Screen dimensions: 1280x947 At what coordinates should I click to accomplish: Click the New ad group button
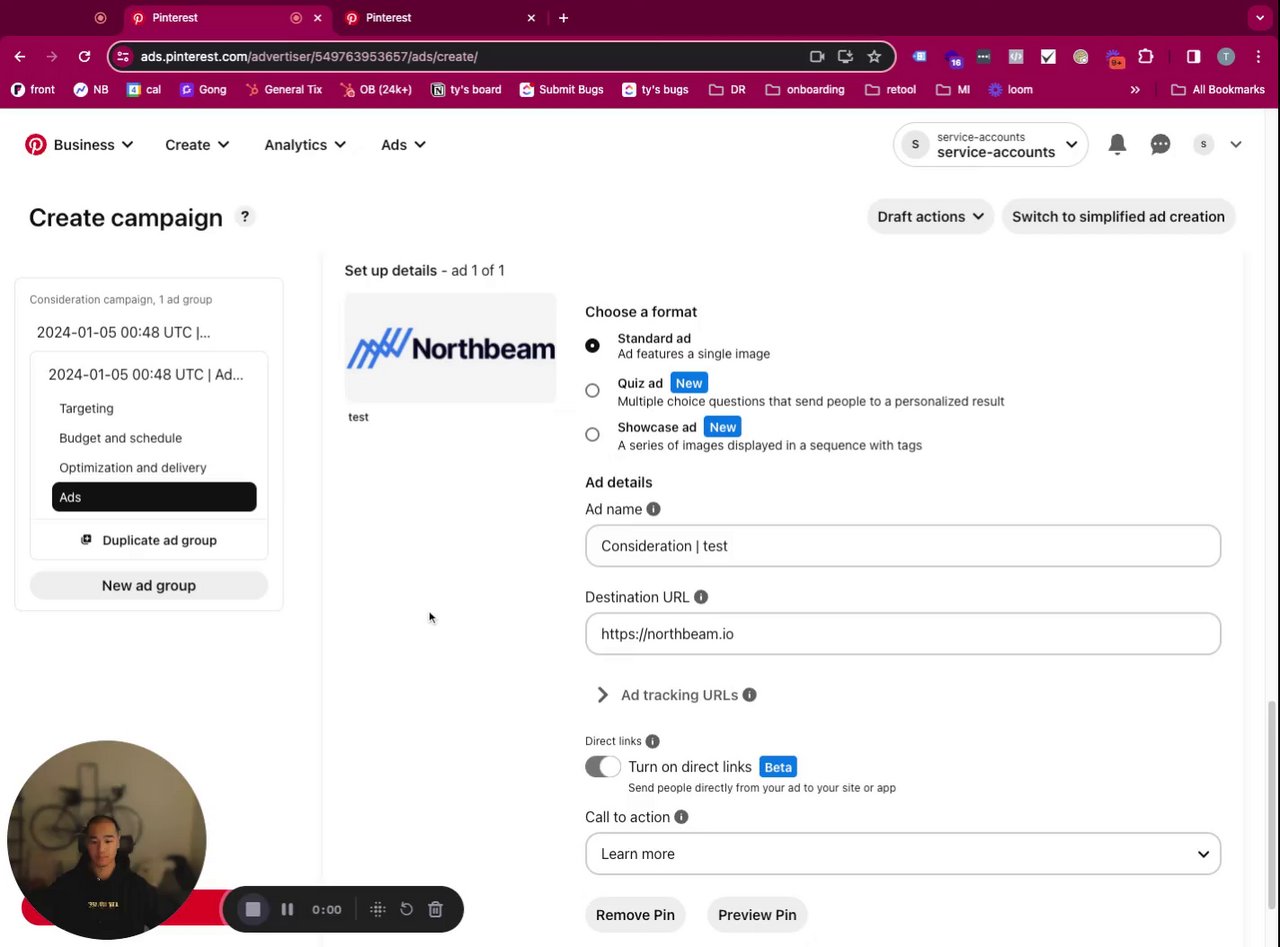coord(149,586)
